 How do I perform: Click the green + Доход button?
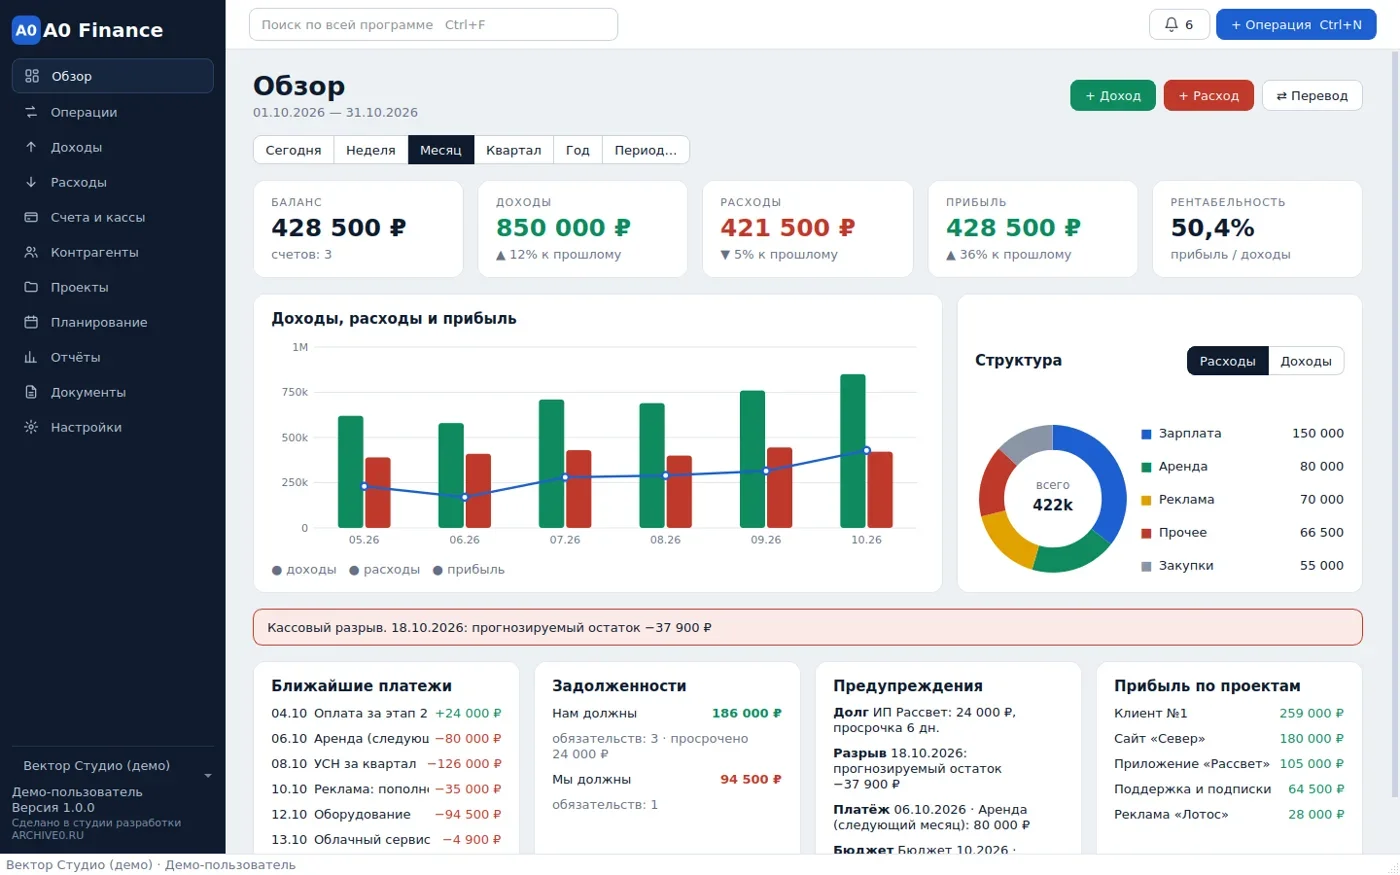pos(1113,96)
